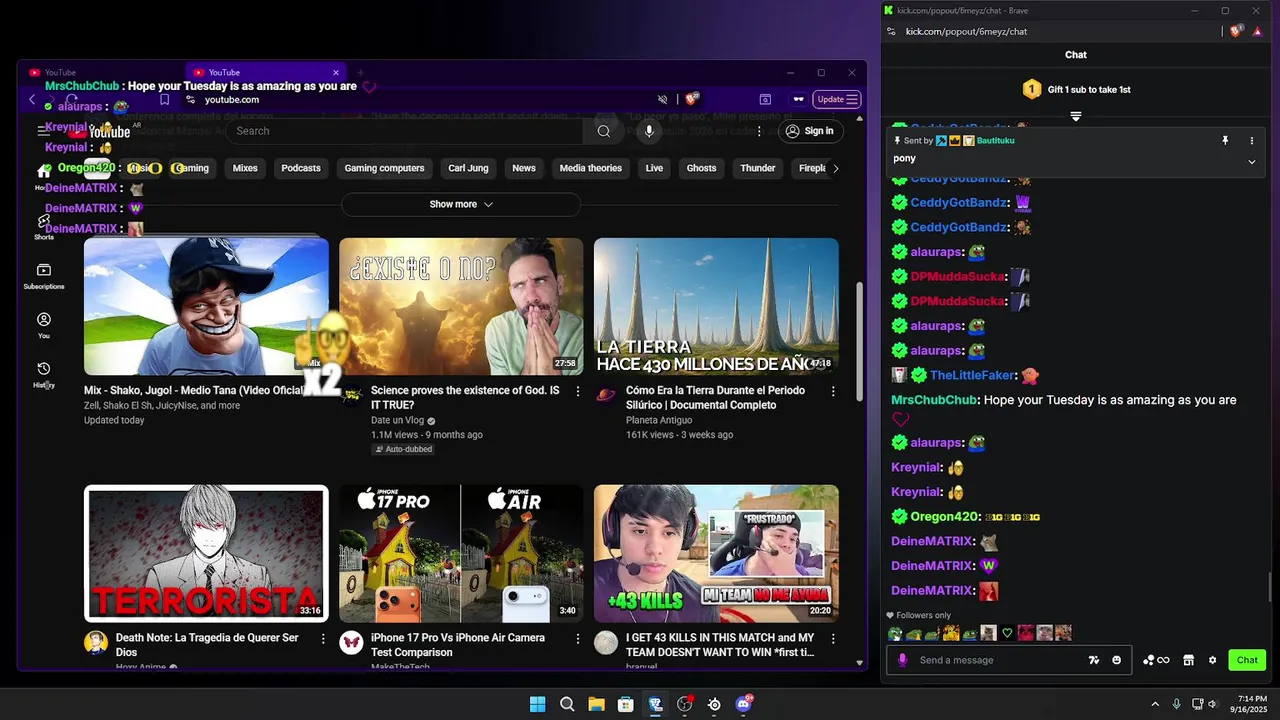Image resolution: width=1280 pixels, height=720 pixels.
Task: Open the Kick chat shop icon
Action: pos(1189,660)
